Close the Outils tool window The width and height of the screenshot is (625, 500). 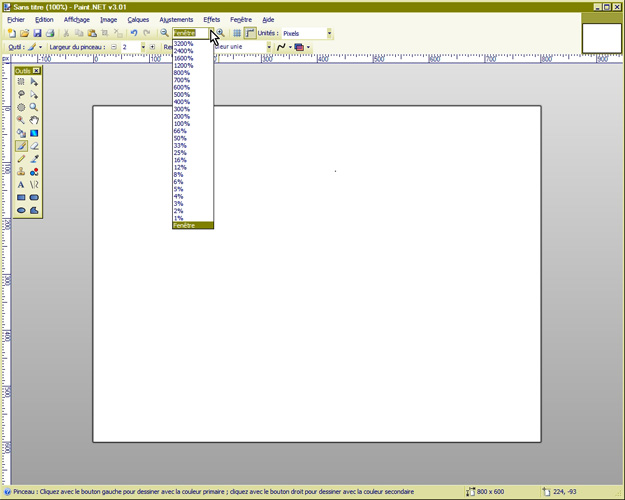pyautogui.click(x=36, y=71)
